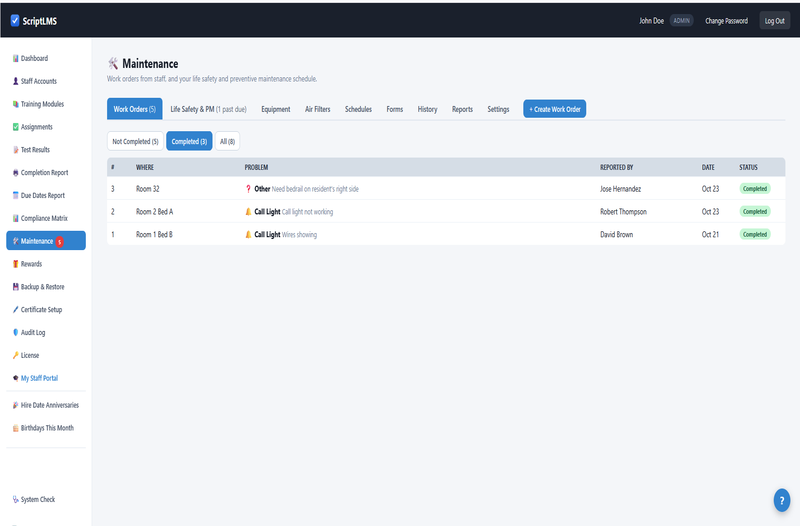The width and height of the screenshot is (800, 526).
Task: Click the Staff Accounts person icon
Action: click(15, 81)
